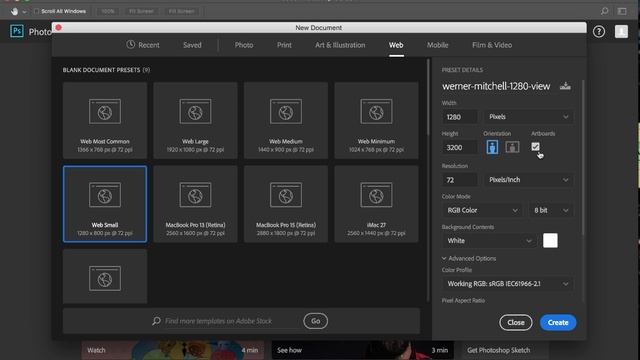This screenshot has width=640, height=360.
Task: Switch to the Saved tab
Action: coord(192,45)
